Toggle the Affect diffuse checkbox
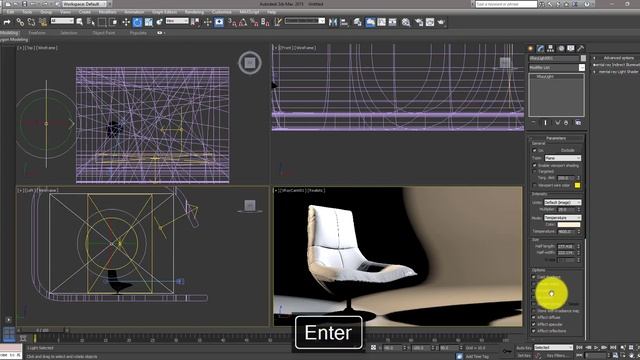 [x=534, y=318]
